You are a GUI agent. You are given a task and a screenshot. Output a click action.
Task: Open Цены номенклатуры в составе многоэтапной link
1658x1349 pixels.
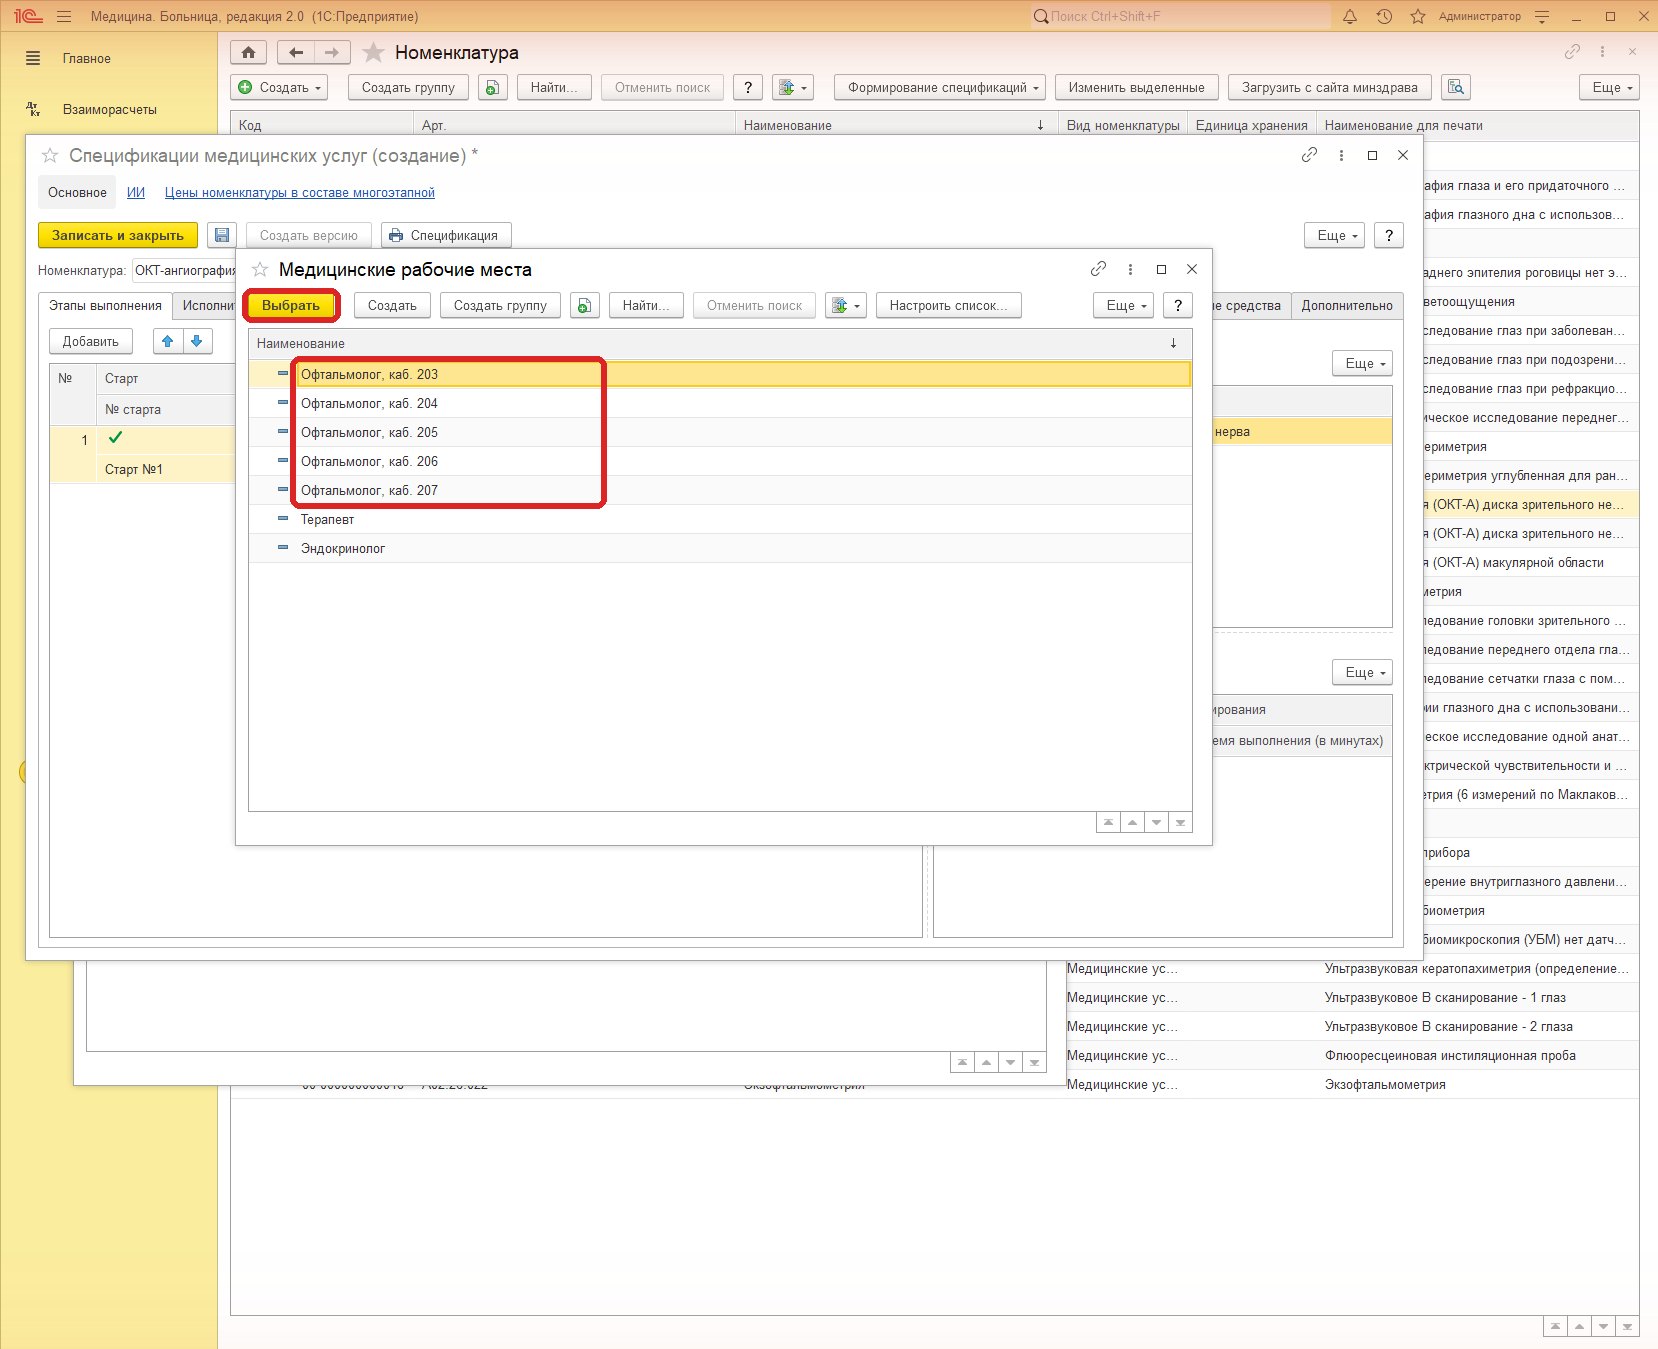point(300,192)
